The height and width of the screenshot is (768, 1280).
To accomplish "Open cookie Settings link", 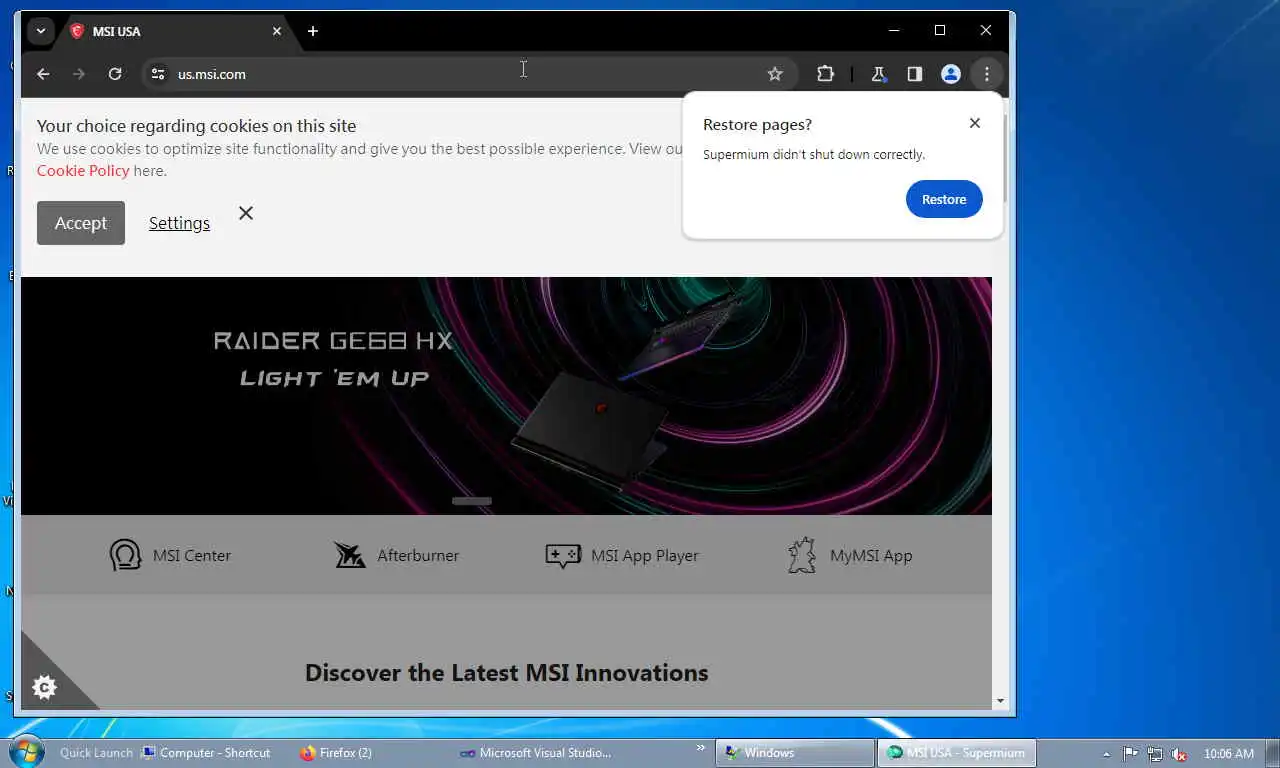I will click(179, 223).
